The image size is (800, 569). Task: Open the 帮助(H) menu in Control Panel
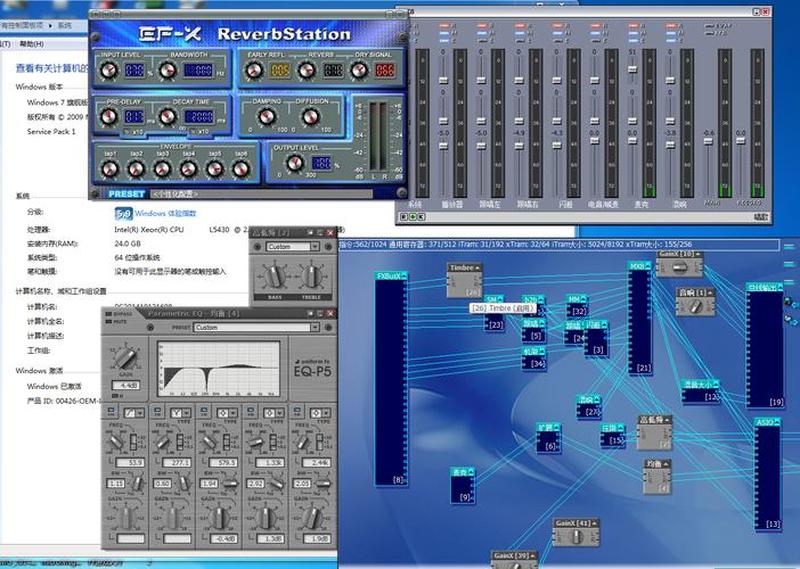coord(32,44)
